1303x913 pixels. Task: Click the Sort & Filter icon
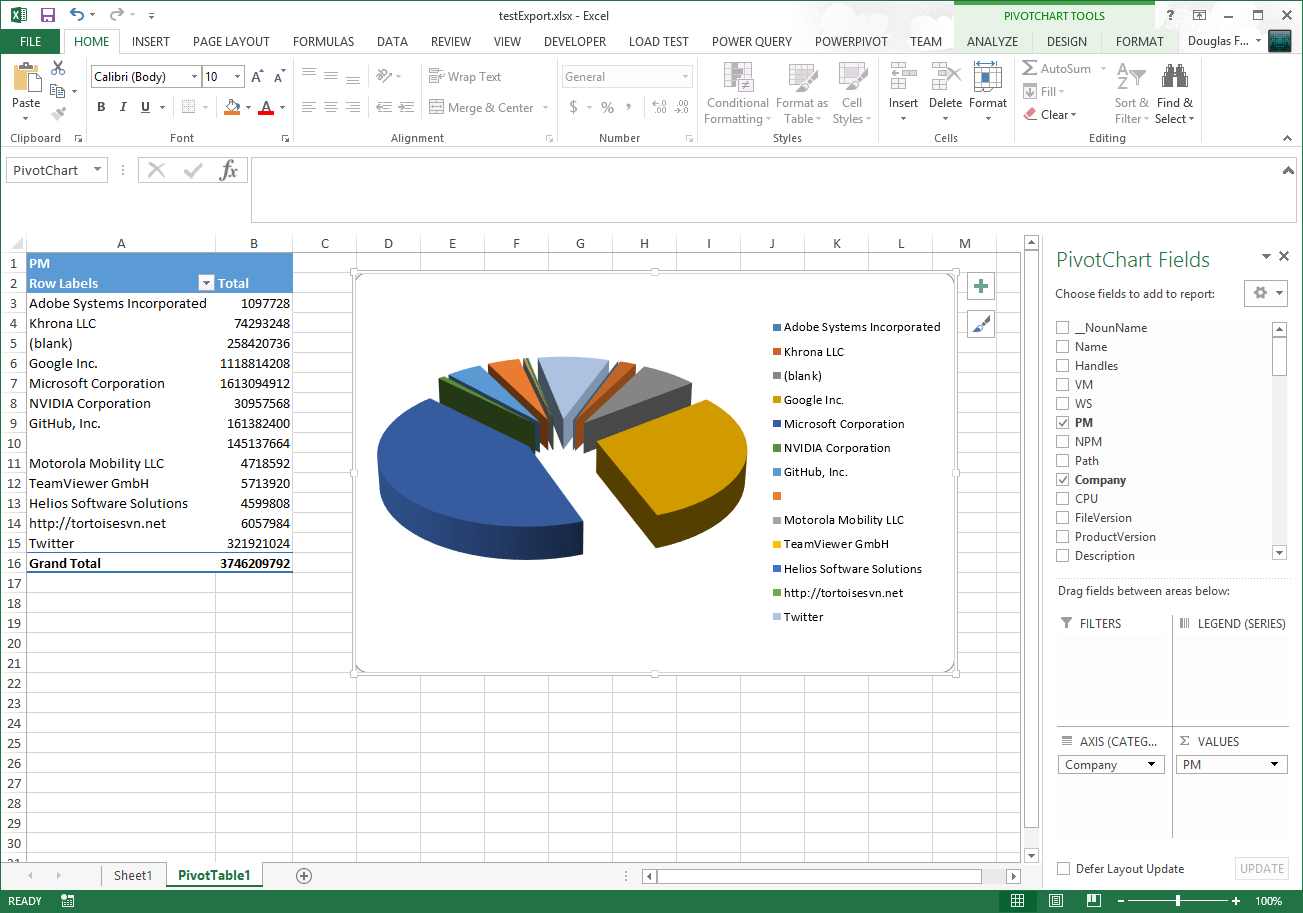coord(1131,77)
